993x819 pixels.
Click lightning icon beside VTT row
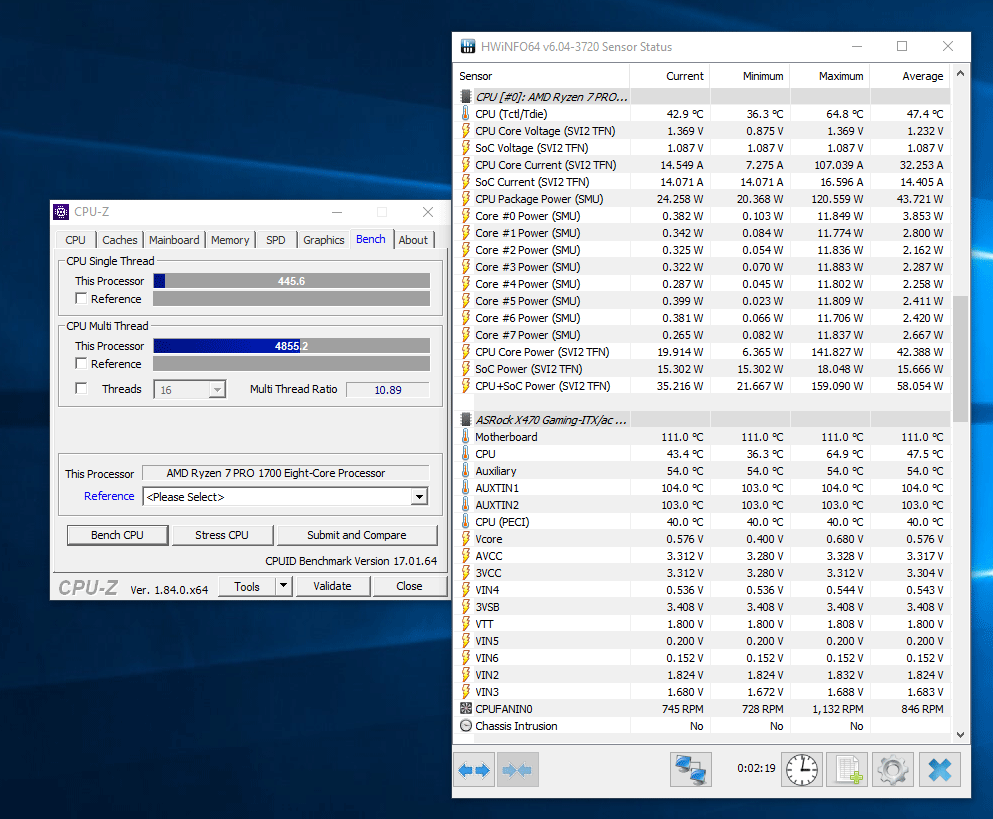pos(465,623)
